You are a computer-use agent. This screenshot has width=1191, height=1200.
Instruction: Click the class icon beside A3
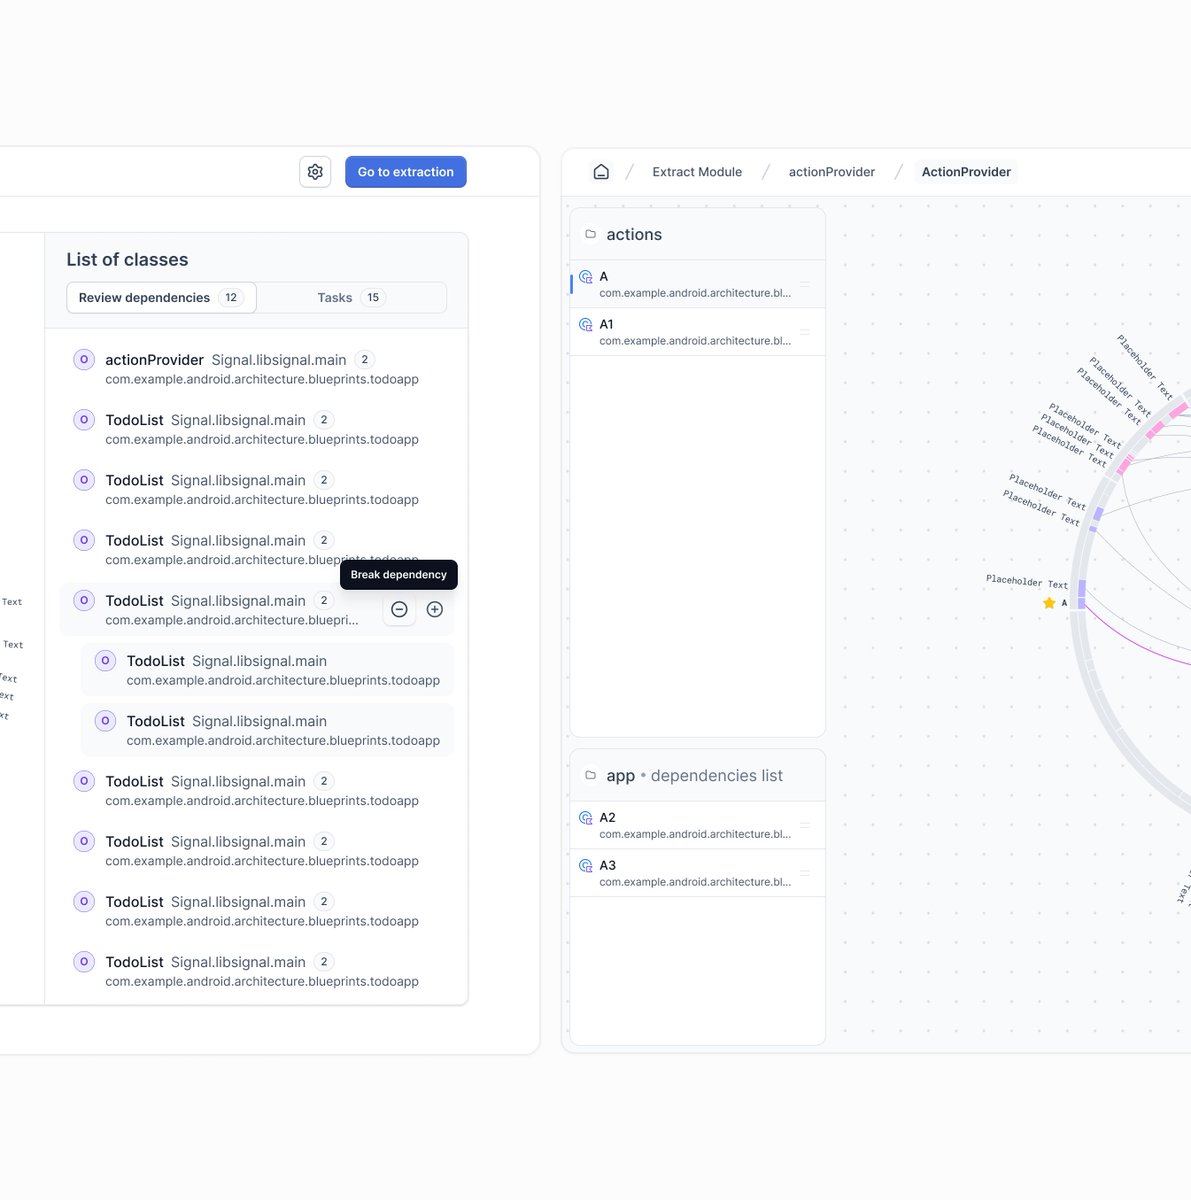coord(585,865)
